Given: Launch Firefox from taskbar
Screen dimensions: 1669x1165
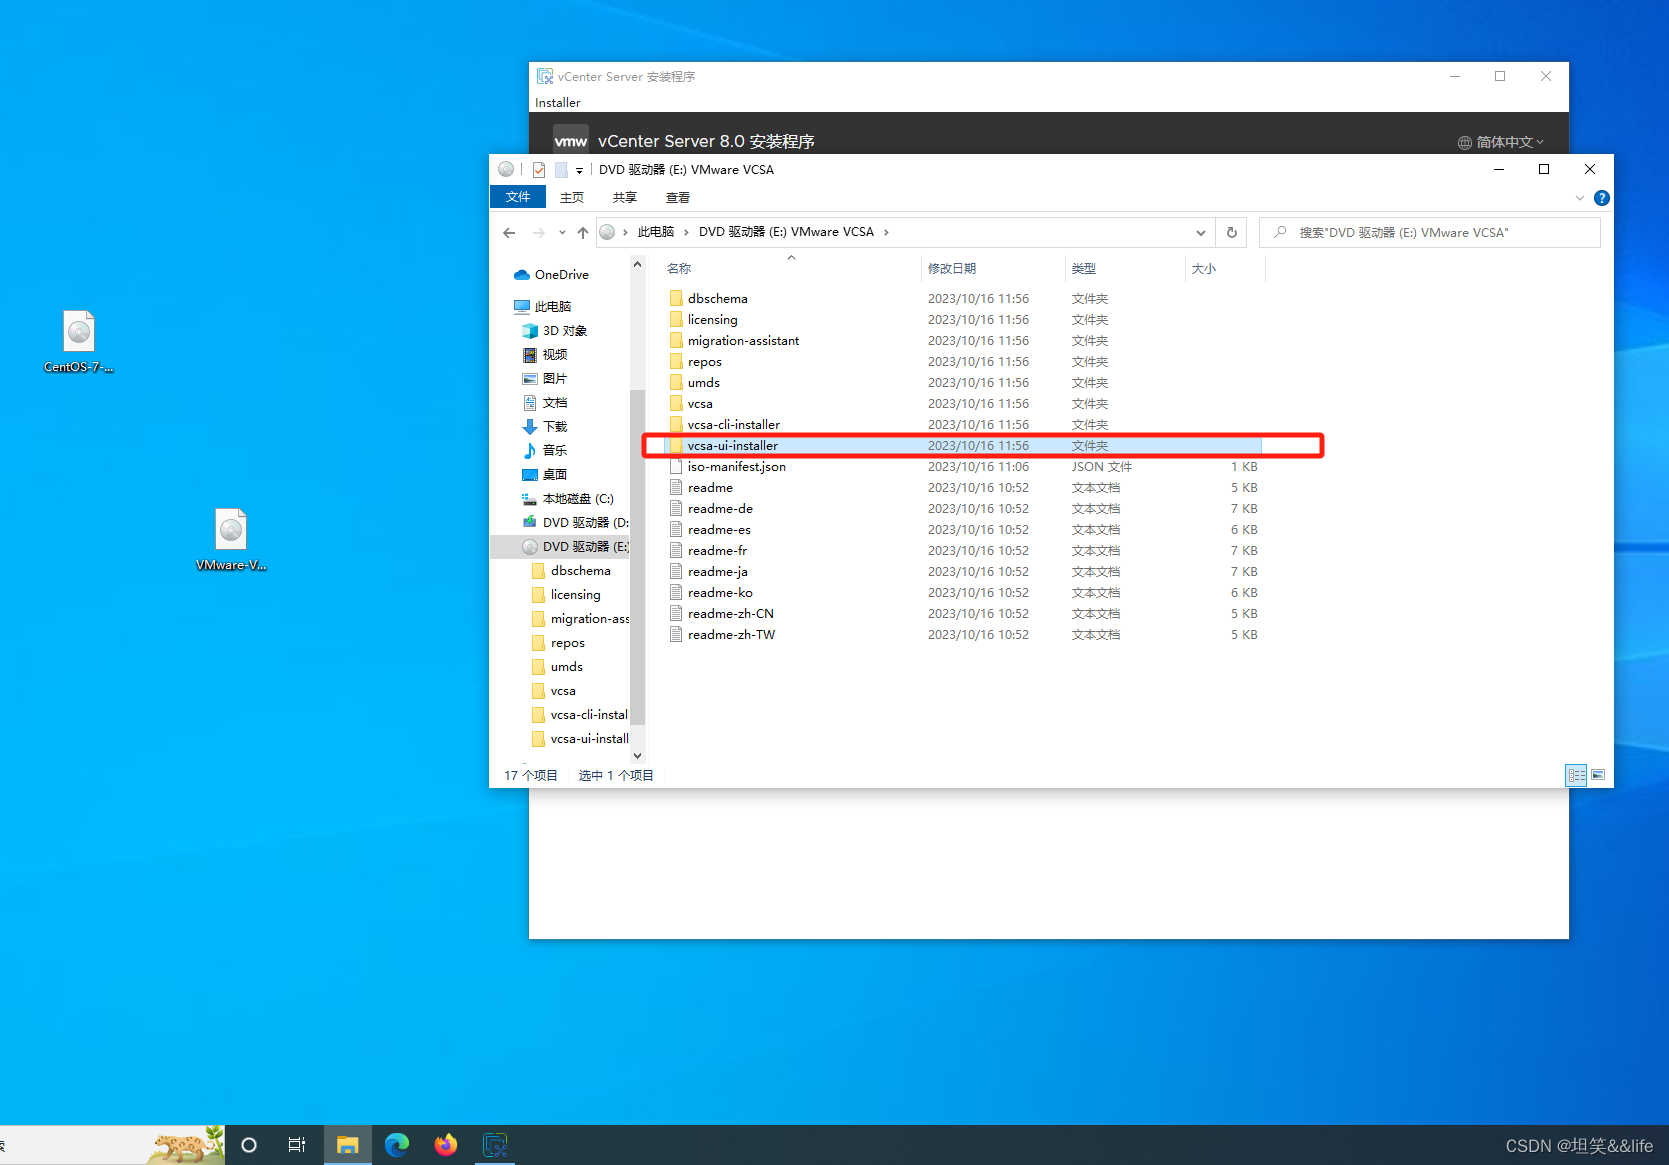Looking at the screenshot, I should [446, 1145].
